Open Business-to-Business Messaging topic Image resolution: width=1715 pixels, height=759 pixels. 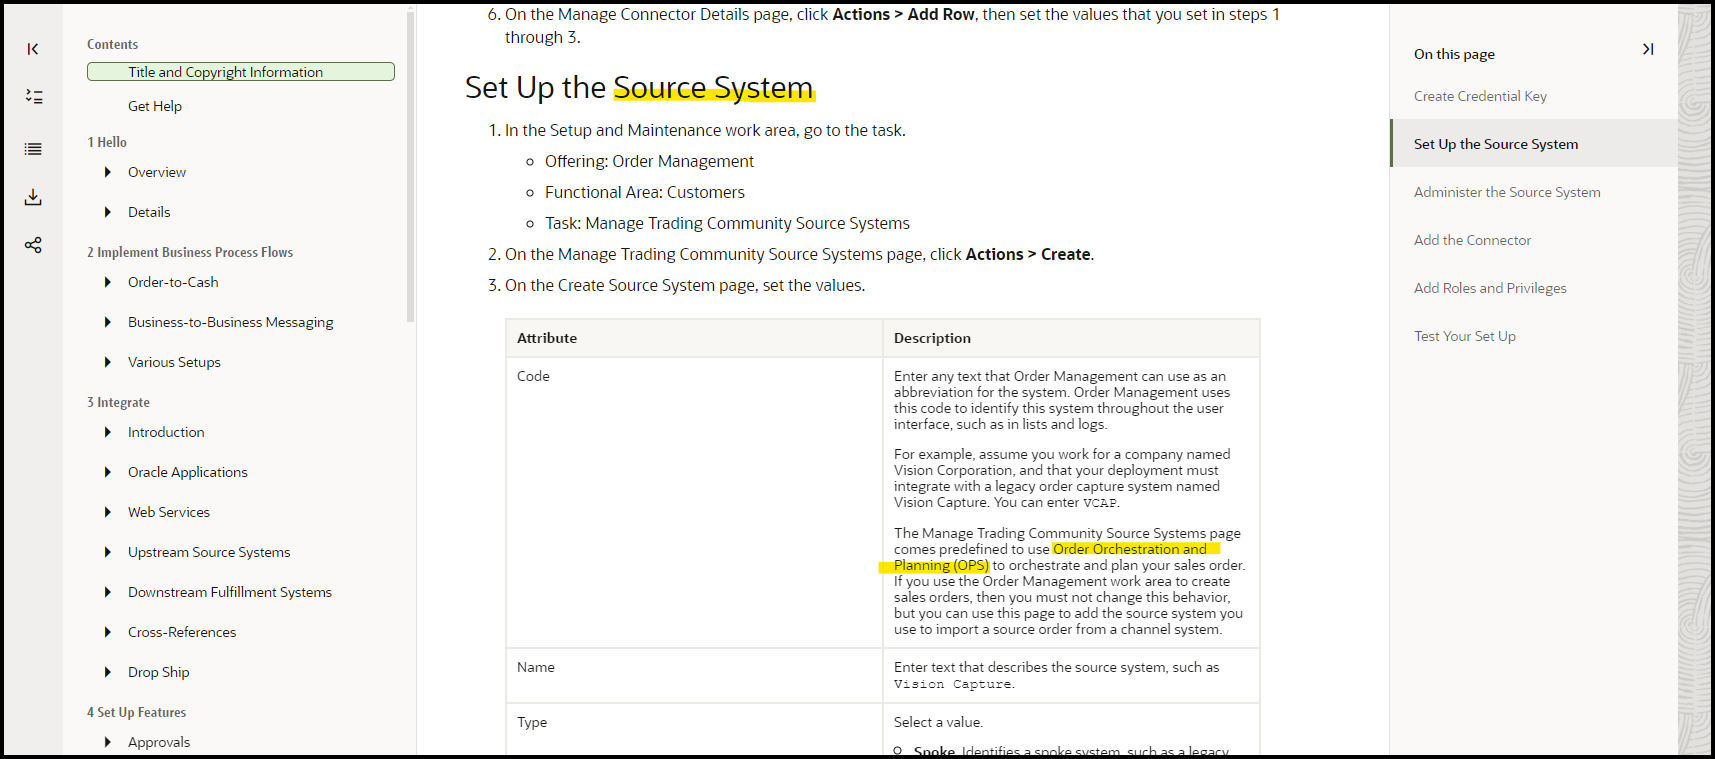(231, 322)
